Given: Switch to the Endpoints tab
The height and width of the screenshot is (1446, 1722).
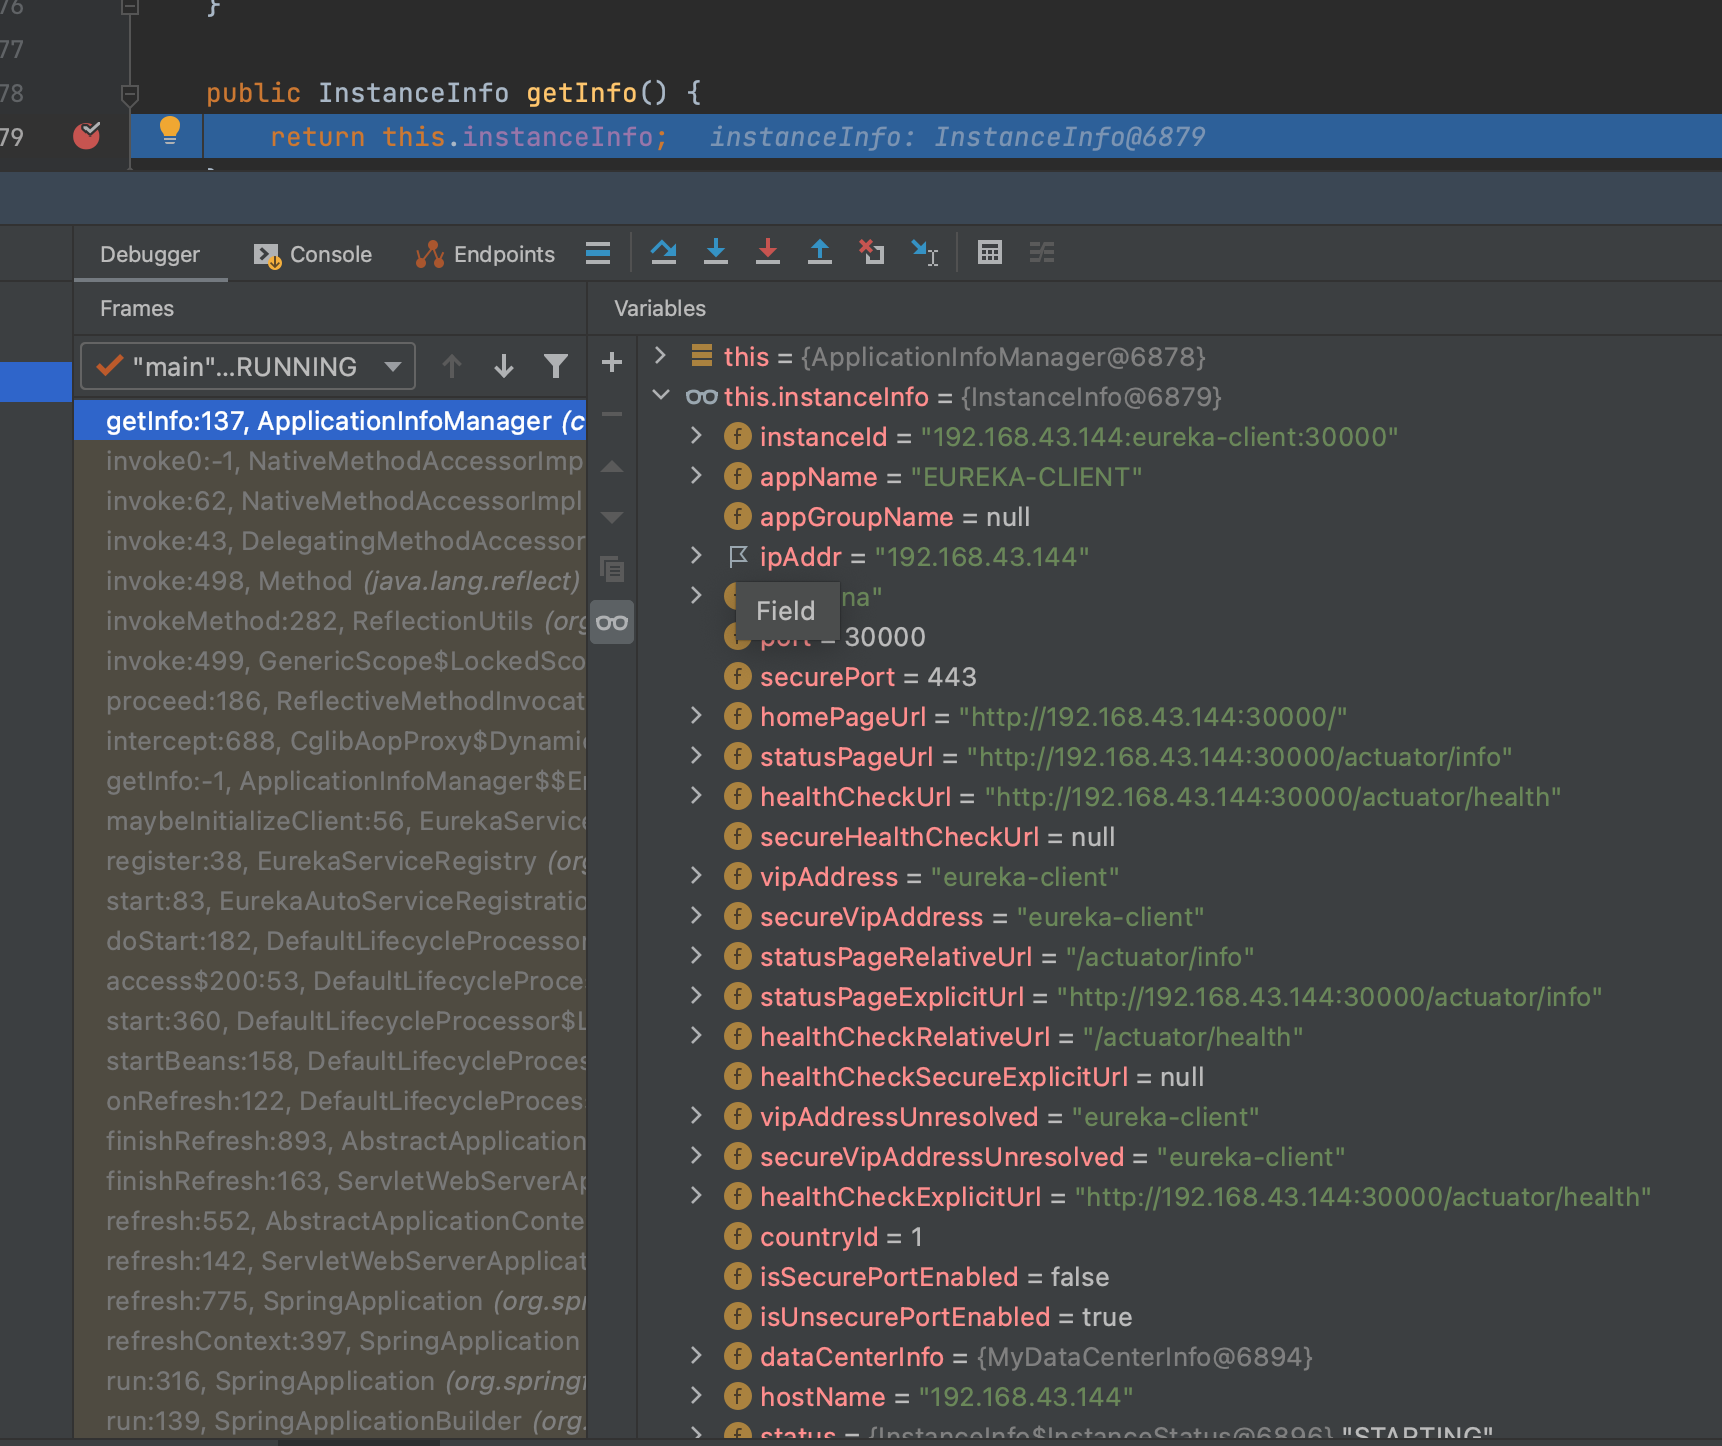Looking at the screenshot, I should [x=486, y=255].
